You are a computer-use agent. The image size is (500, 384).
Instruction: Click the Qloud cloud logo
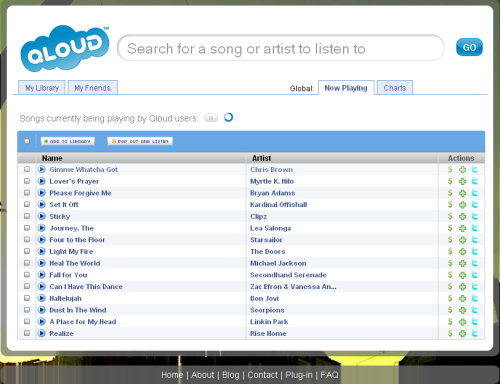click(65, 49)
